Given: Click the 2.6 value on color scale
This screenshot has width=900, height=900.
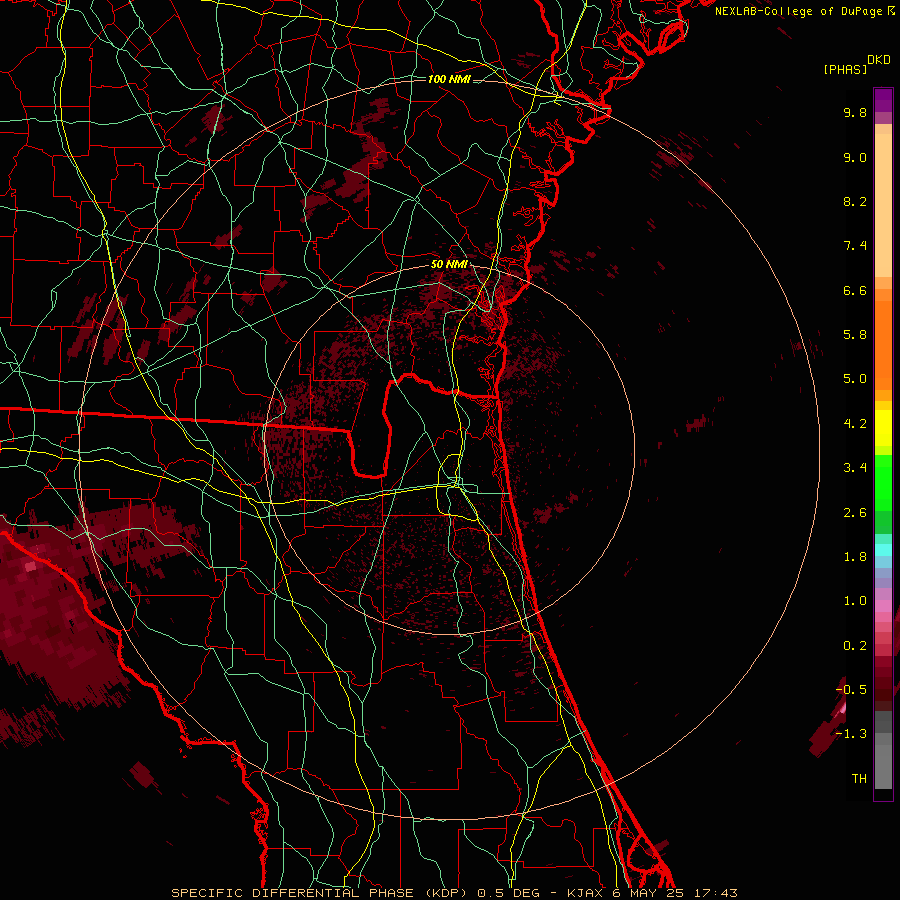Looking at the screenshot, I should (855, 513).
